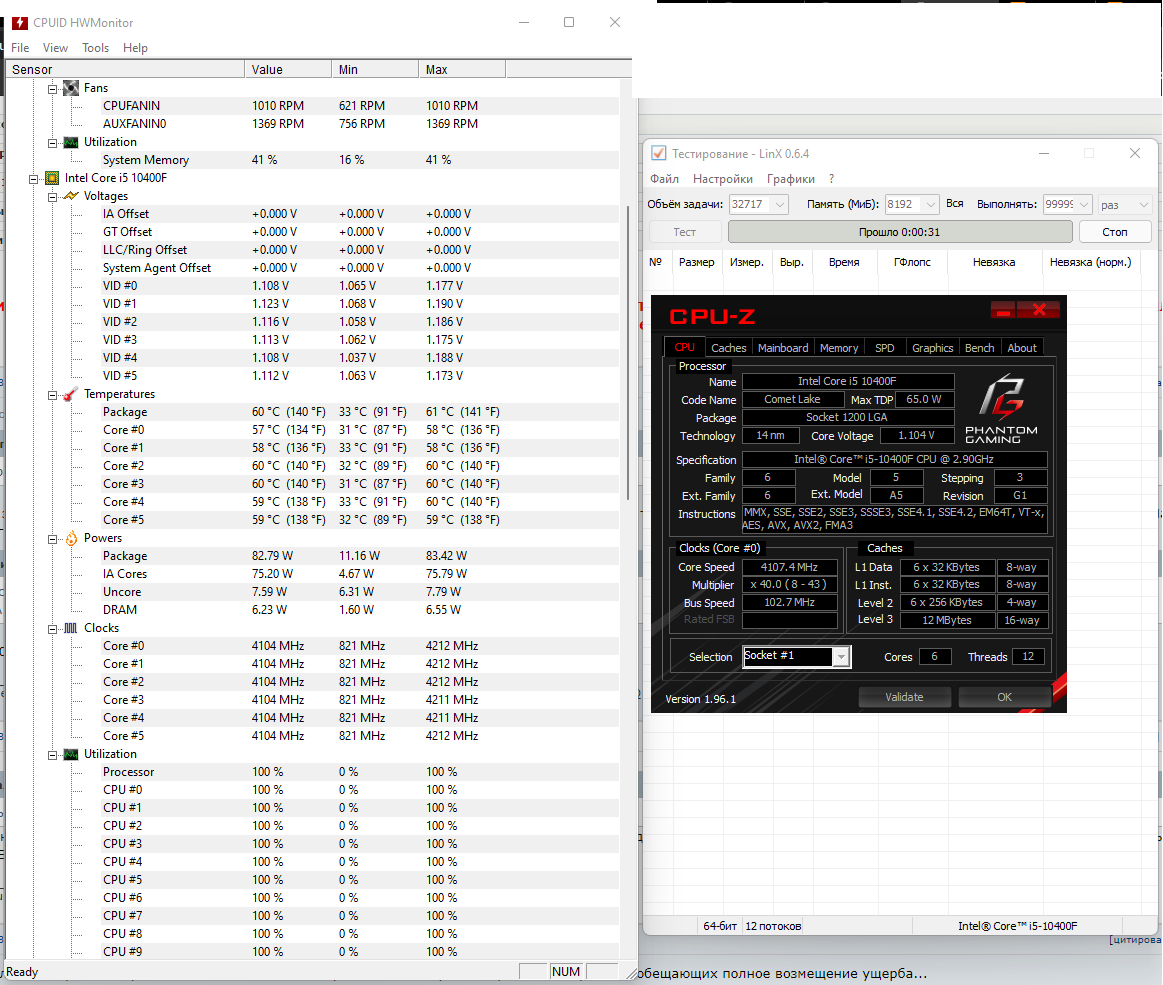Open HWMonitor File menu
The width and height of the screenshot is (1163, 985).
(20, 47)
